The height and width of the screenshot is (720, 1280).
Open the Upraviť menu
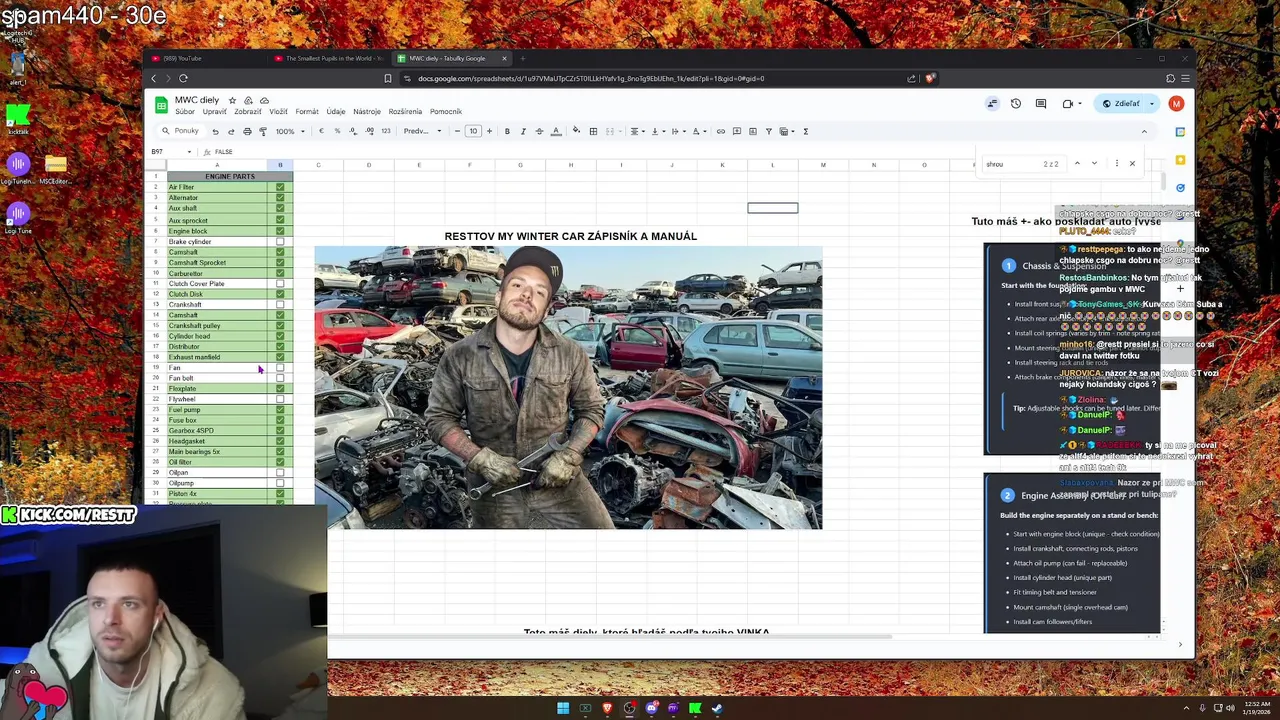tap(214, 112)
